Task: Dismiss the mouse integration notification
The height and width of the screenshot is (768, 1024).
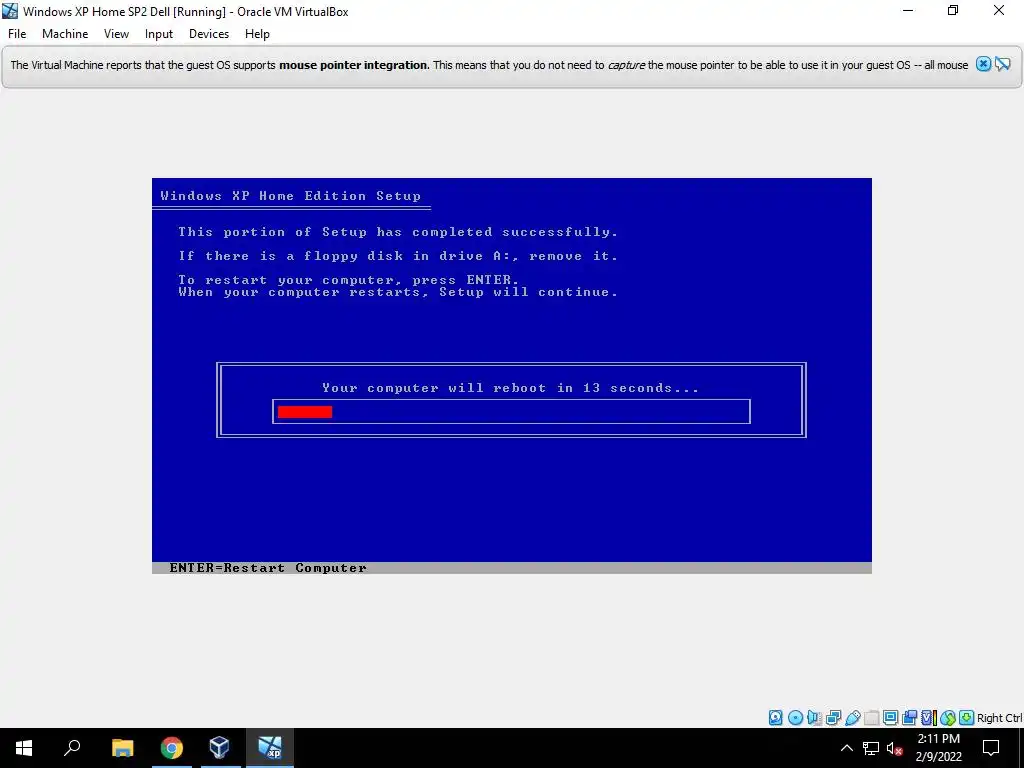Action: (984, 64)
